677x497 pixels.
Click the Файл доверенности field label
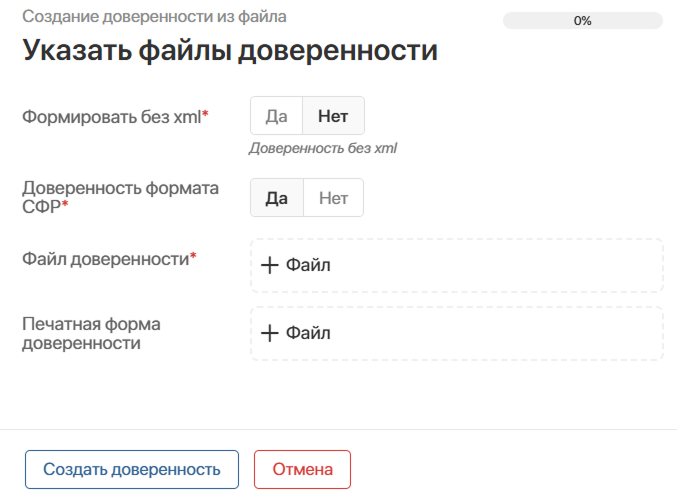point(108,258)
